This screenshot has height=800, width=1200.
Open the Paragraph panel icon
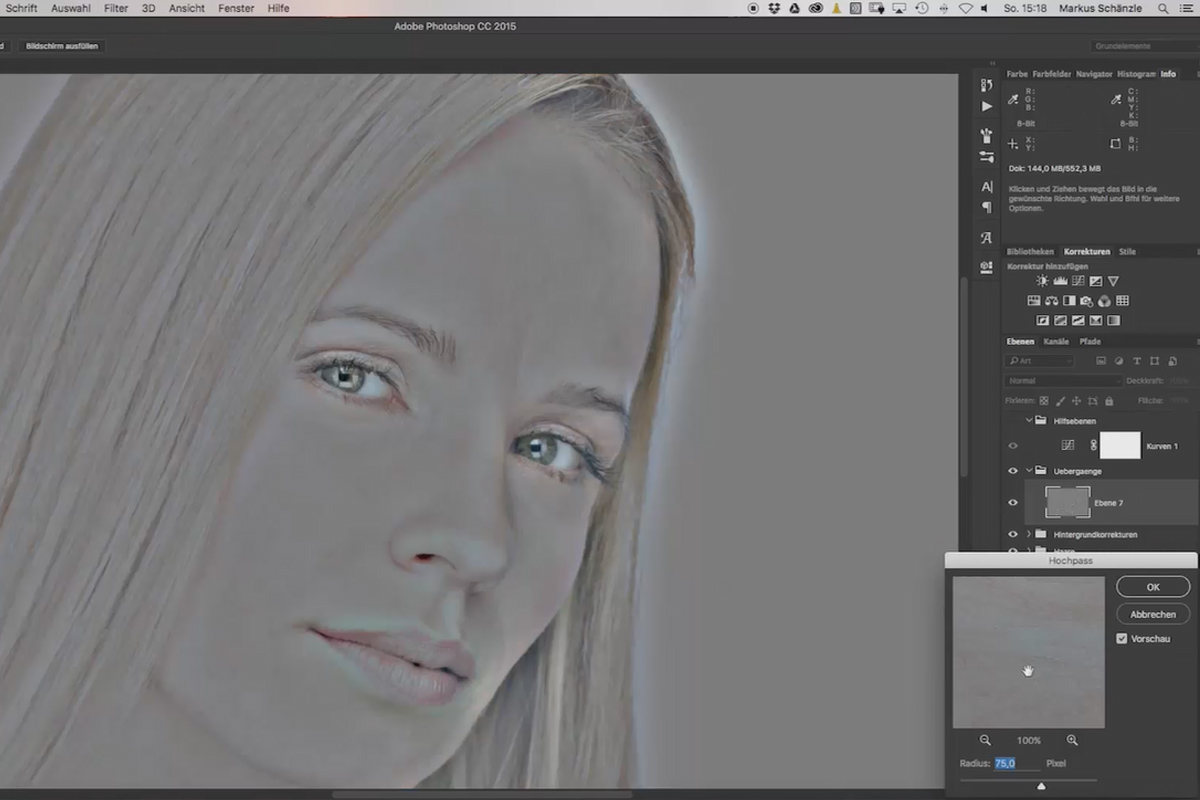987,208
